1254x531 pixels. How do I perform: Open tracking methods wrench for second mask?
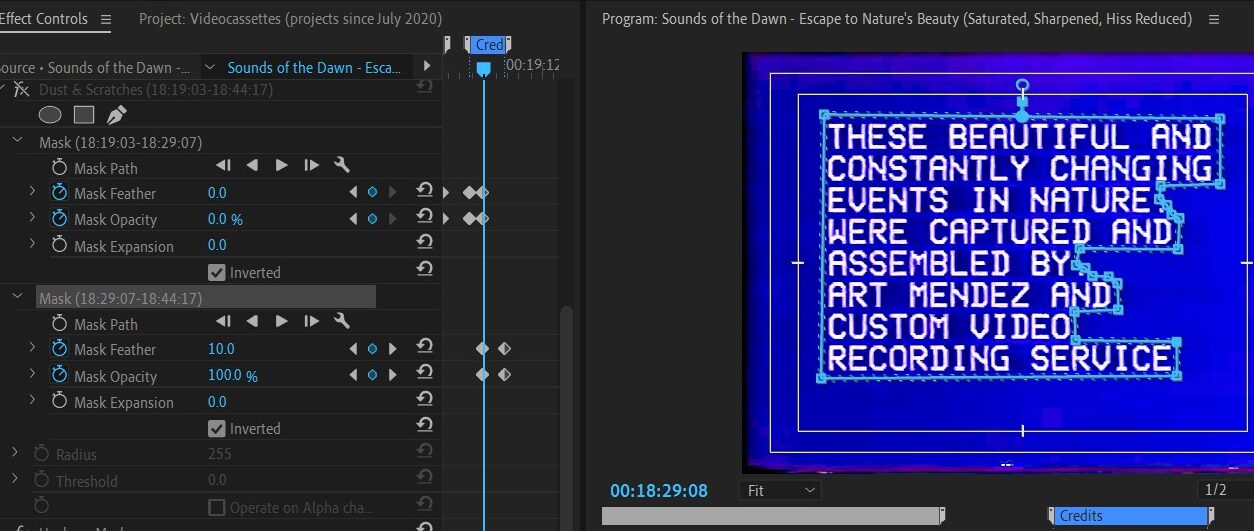341,321
